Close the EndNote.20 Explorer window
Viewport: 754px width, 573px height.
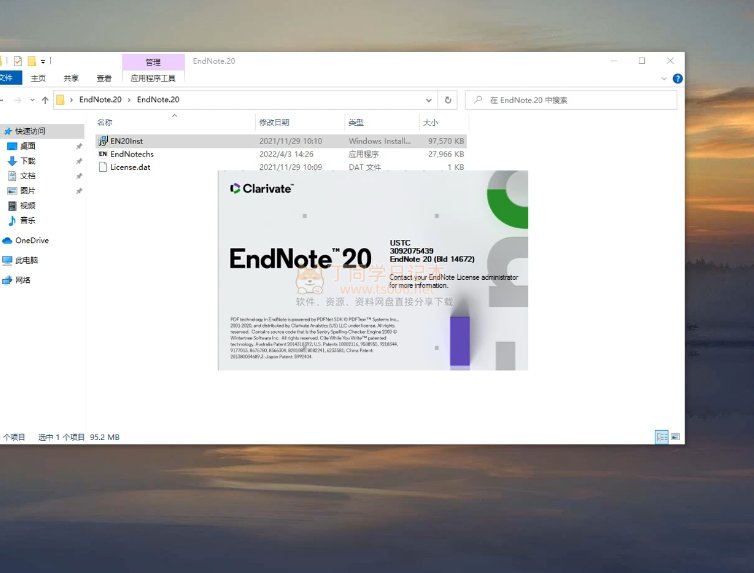pyautogui.click(x=670, y=61)
